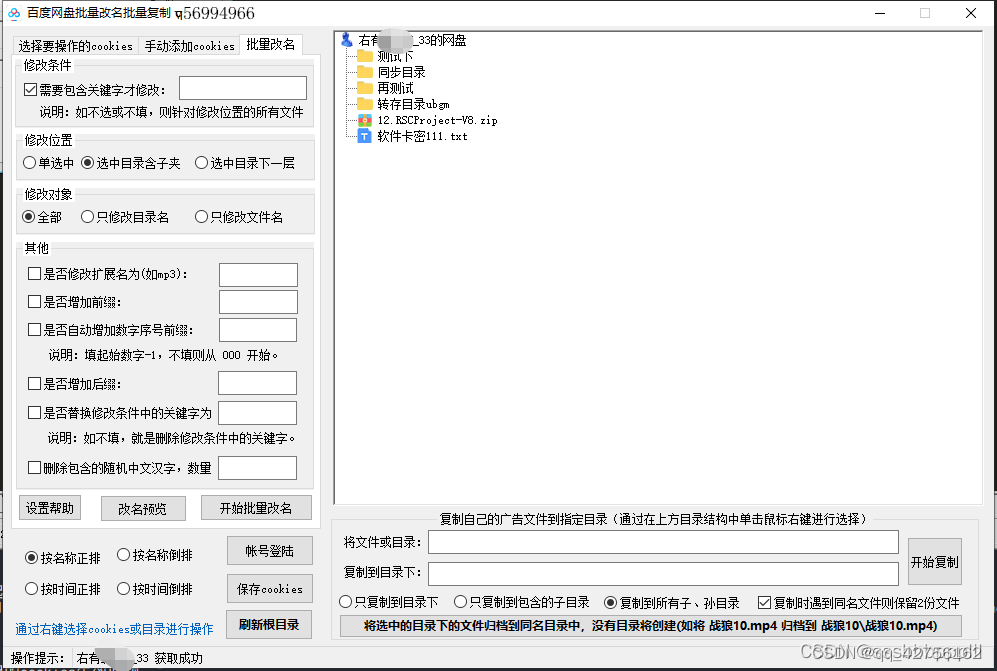
Task: Click the keyword input field for 修改条件
Action: (x=243, y=88)
